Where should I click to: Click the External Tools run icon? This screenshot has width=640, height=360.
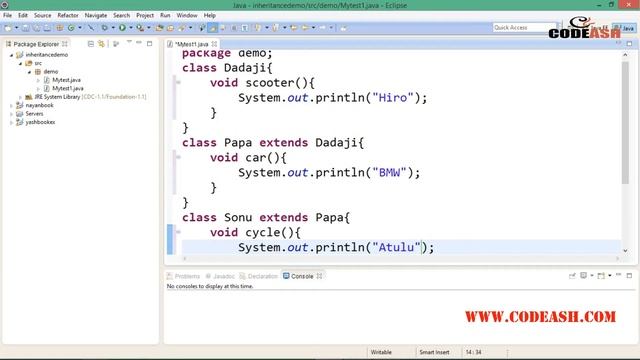(x=140, y=28)
